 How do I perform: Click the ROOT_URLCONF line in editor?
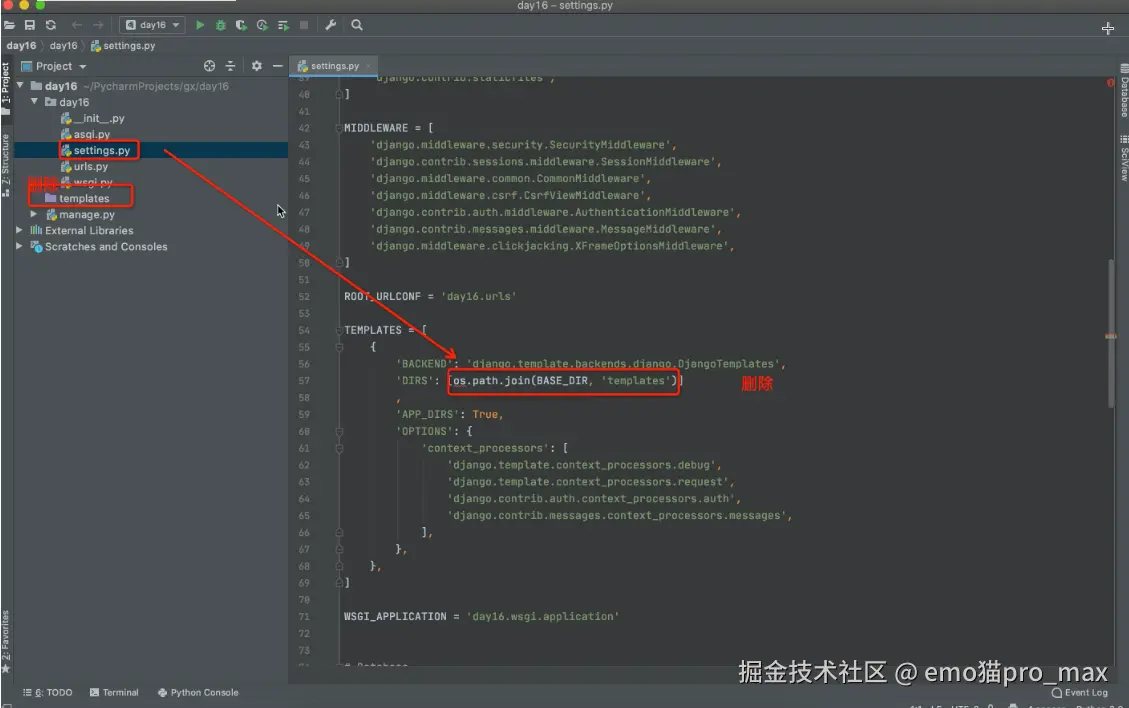(x=430, y=297)
